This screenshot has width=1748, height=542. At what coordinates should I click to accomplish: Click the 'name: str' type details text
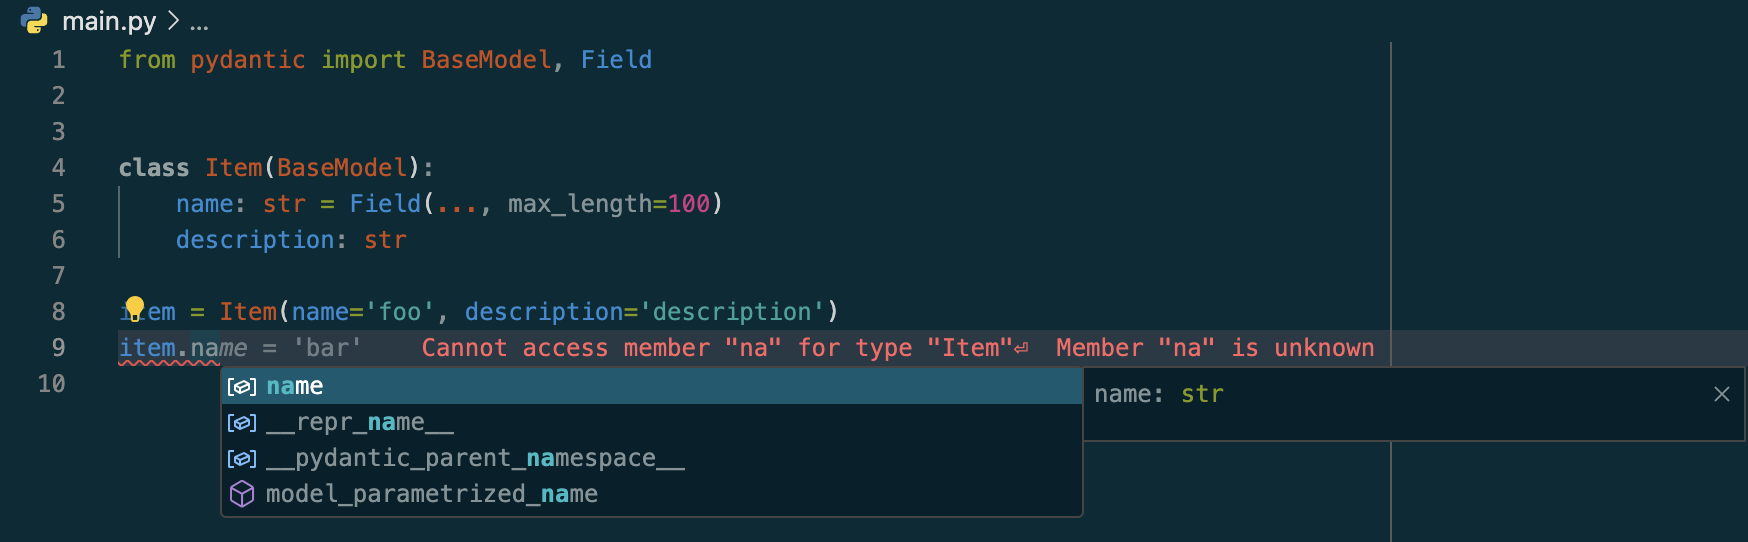pyautogui.click(x=1158, y=395)
